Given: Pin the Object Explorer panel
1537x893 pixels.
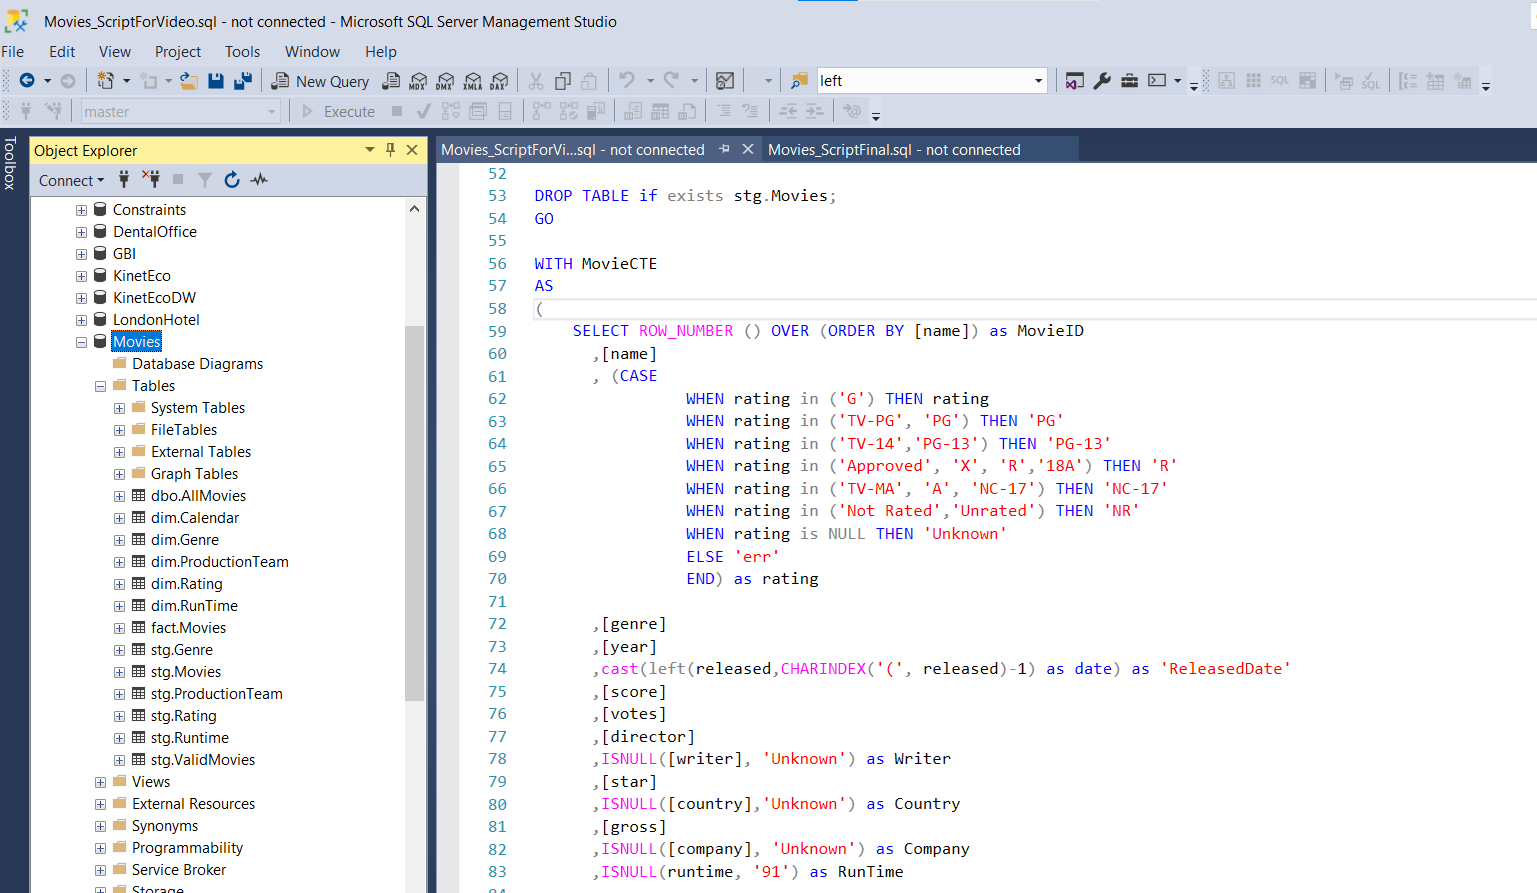Looking at the screenshot, I should click(x=390, y=150).
